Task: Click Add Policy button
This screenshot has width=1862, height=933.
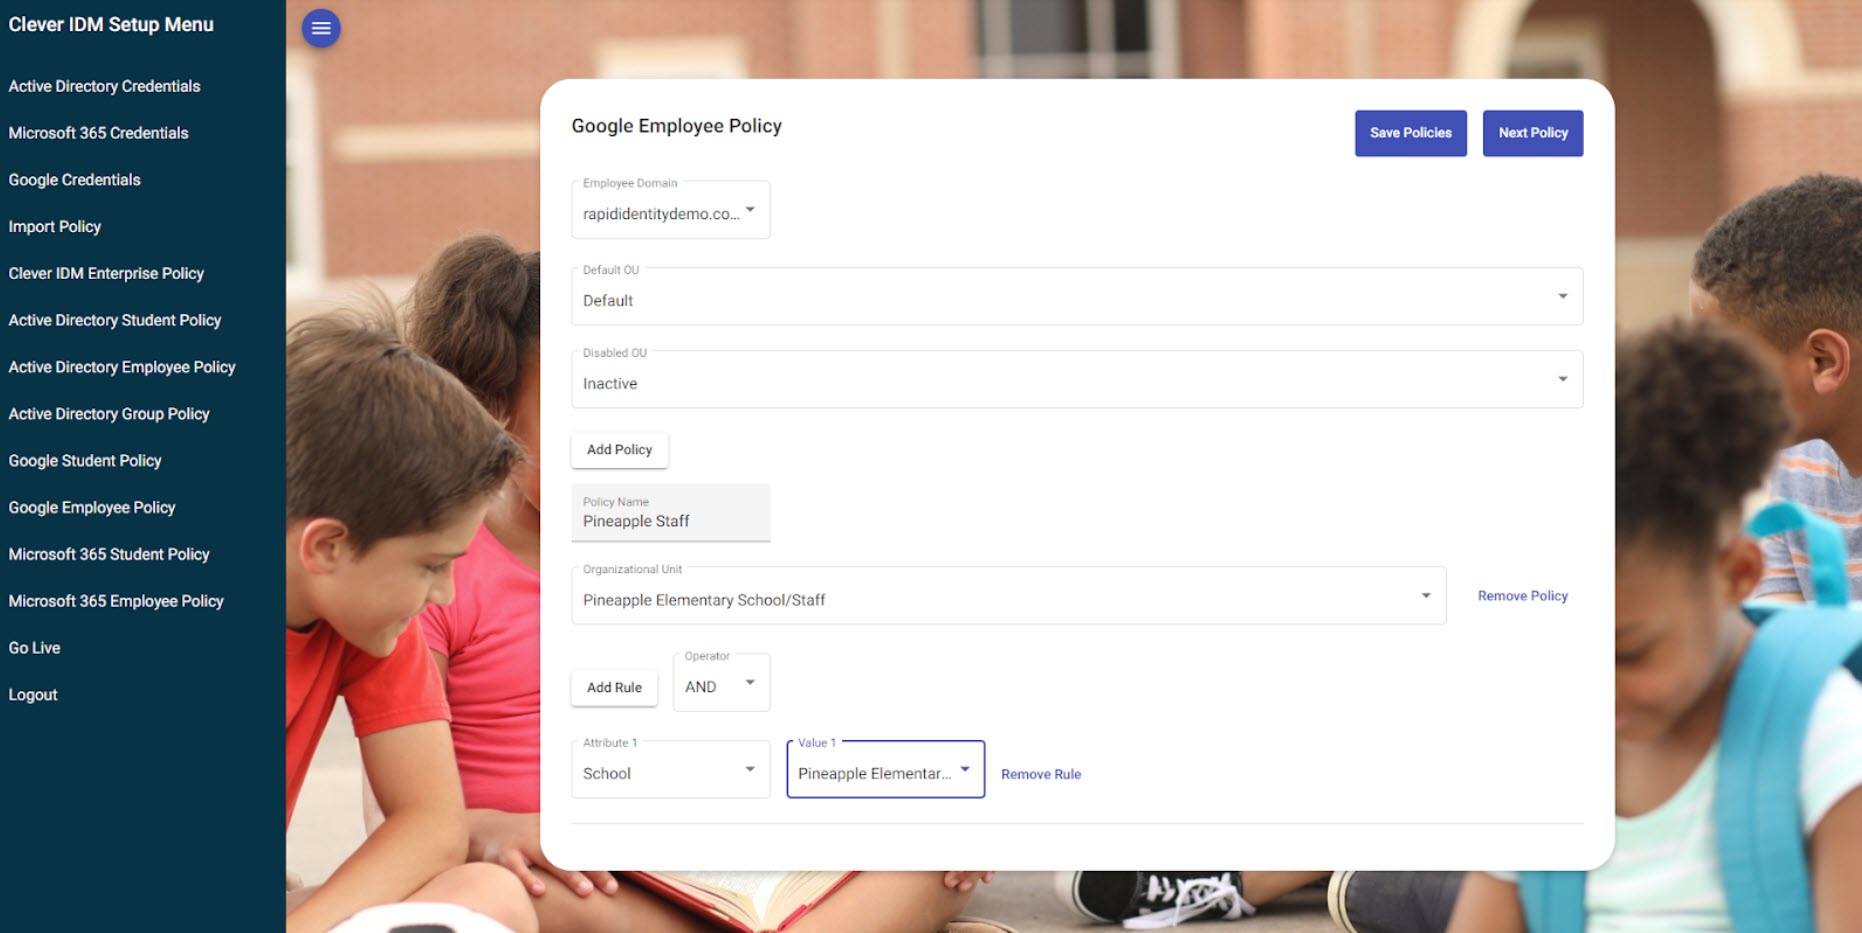Action: [619, 450]
